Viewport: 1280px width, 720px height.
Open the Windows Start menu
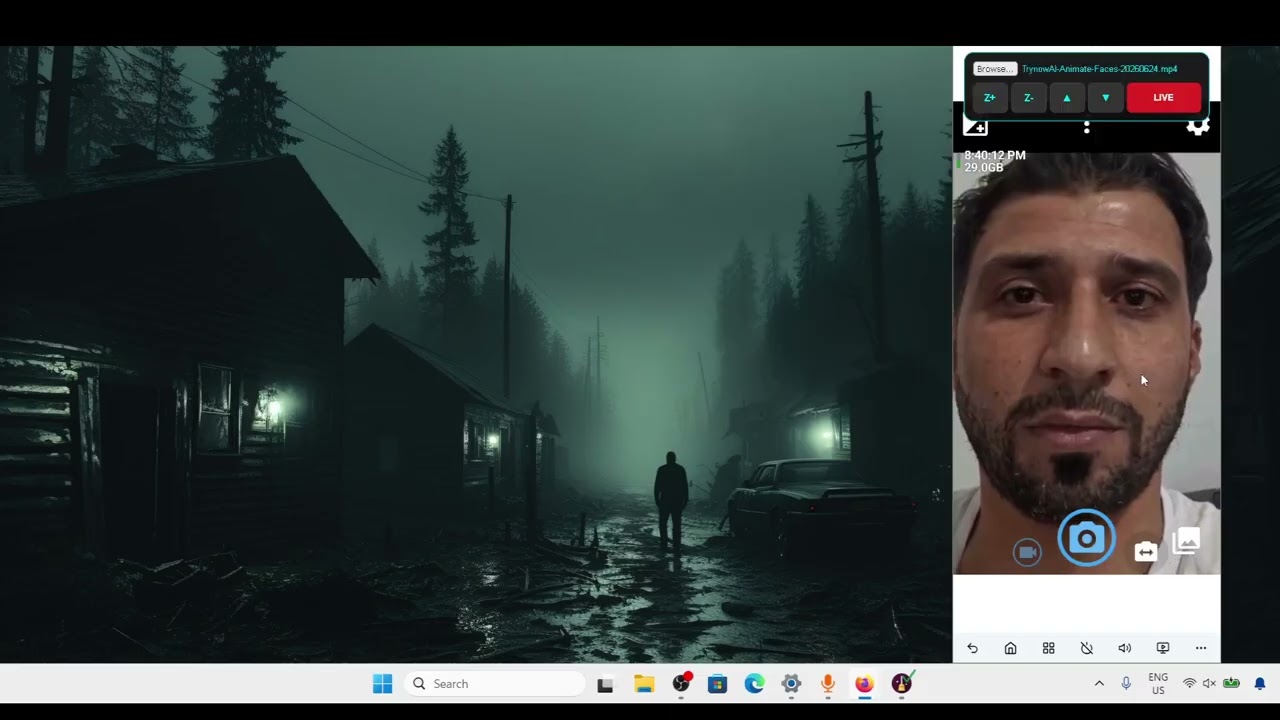pos(382,684)
